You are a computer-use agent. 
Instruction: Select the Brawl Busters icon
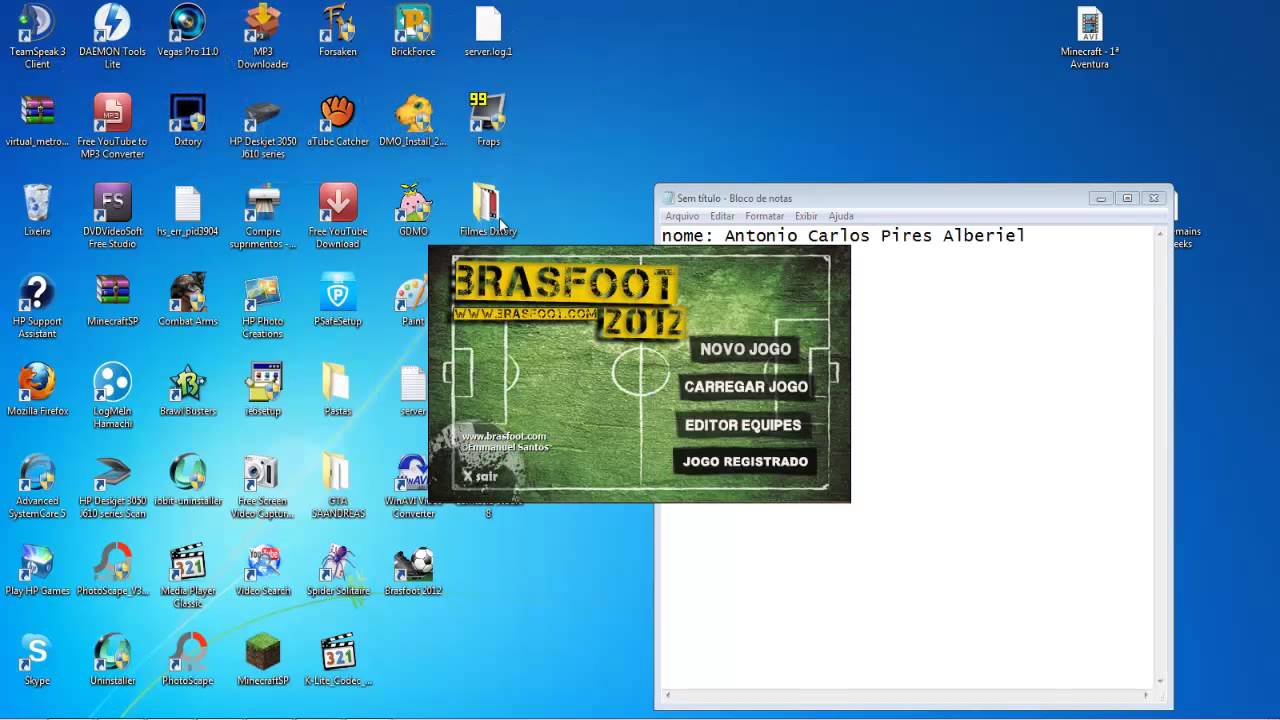[x=187, y=391]
